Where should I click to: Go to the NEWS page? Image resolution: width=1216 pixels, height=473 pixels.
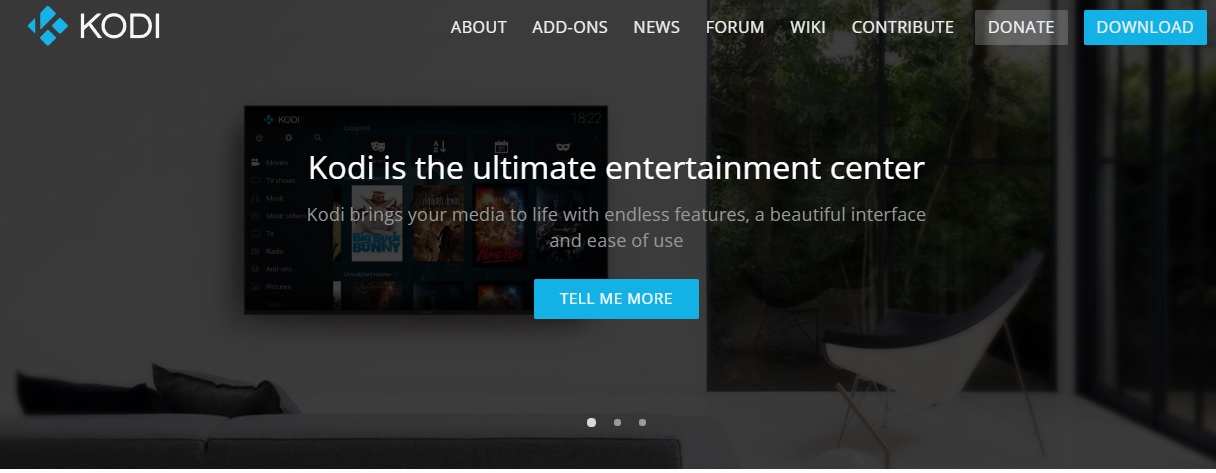pos(656,27)
